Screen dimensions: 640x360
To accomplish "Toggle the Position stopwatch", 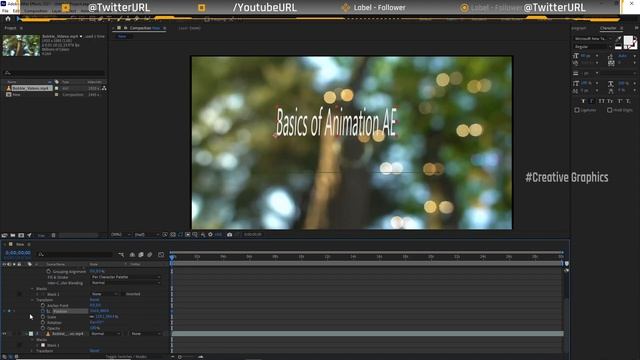I will [43, 311].
